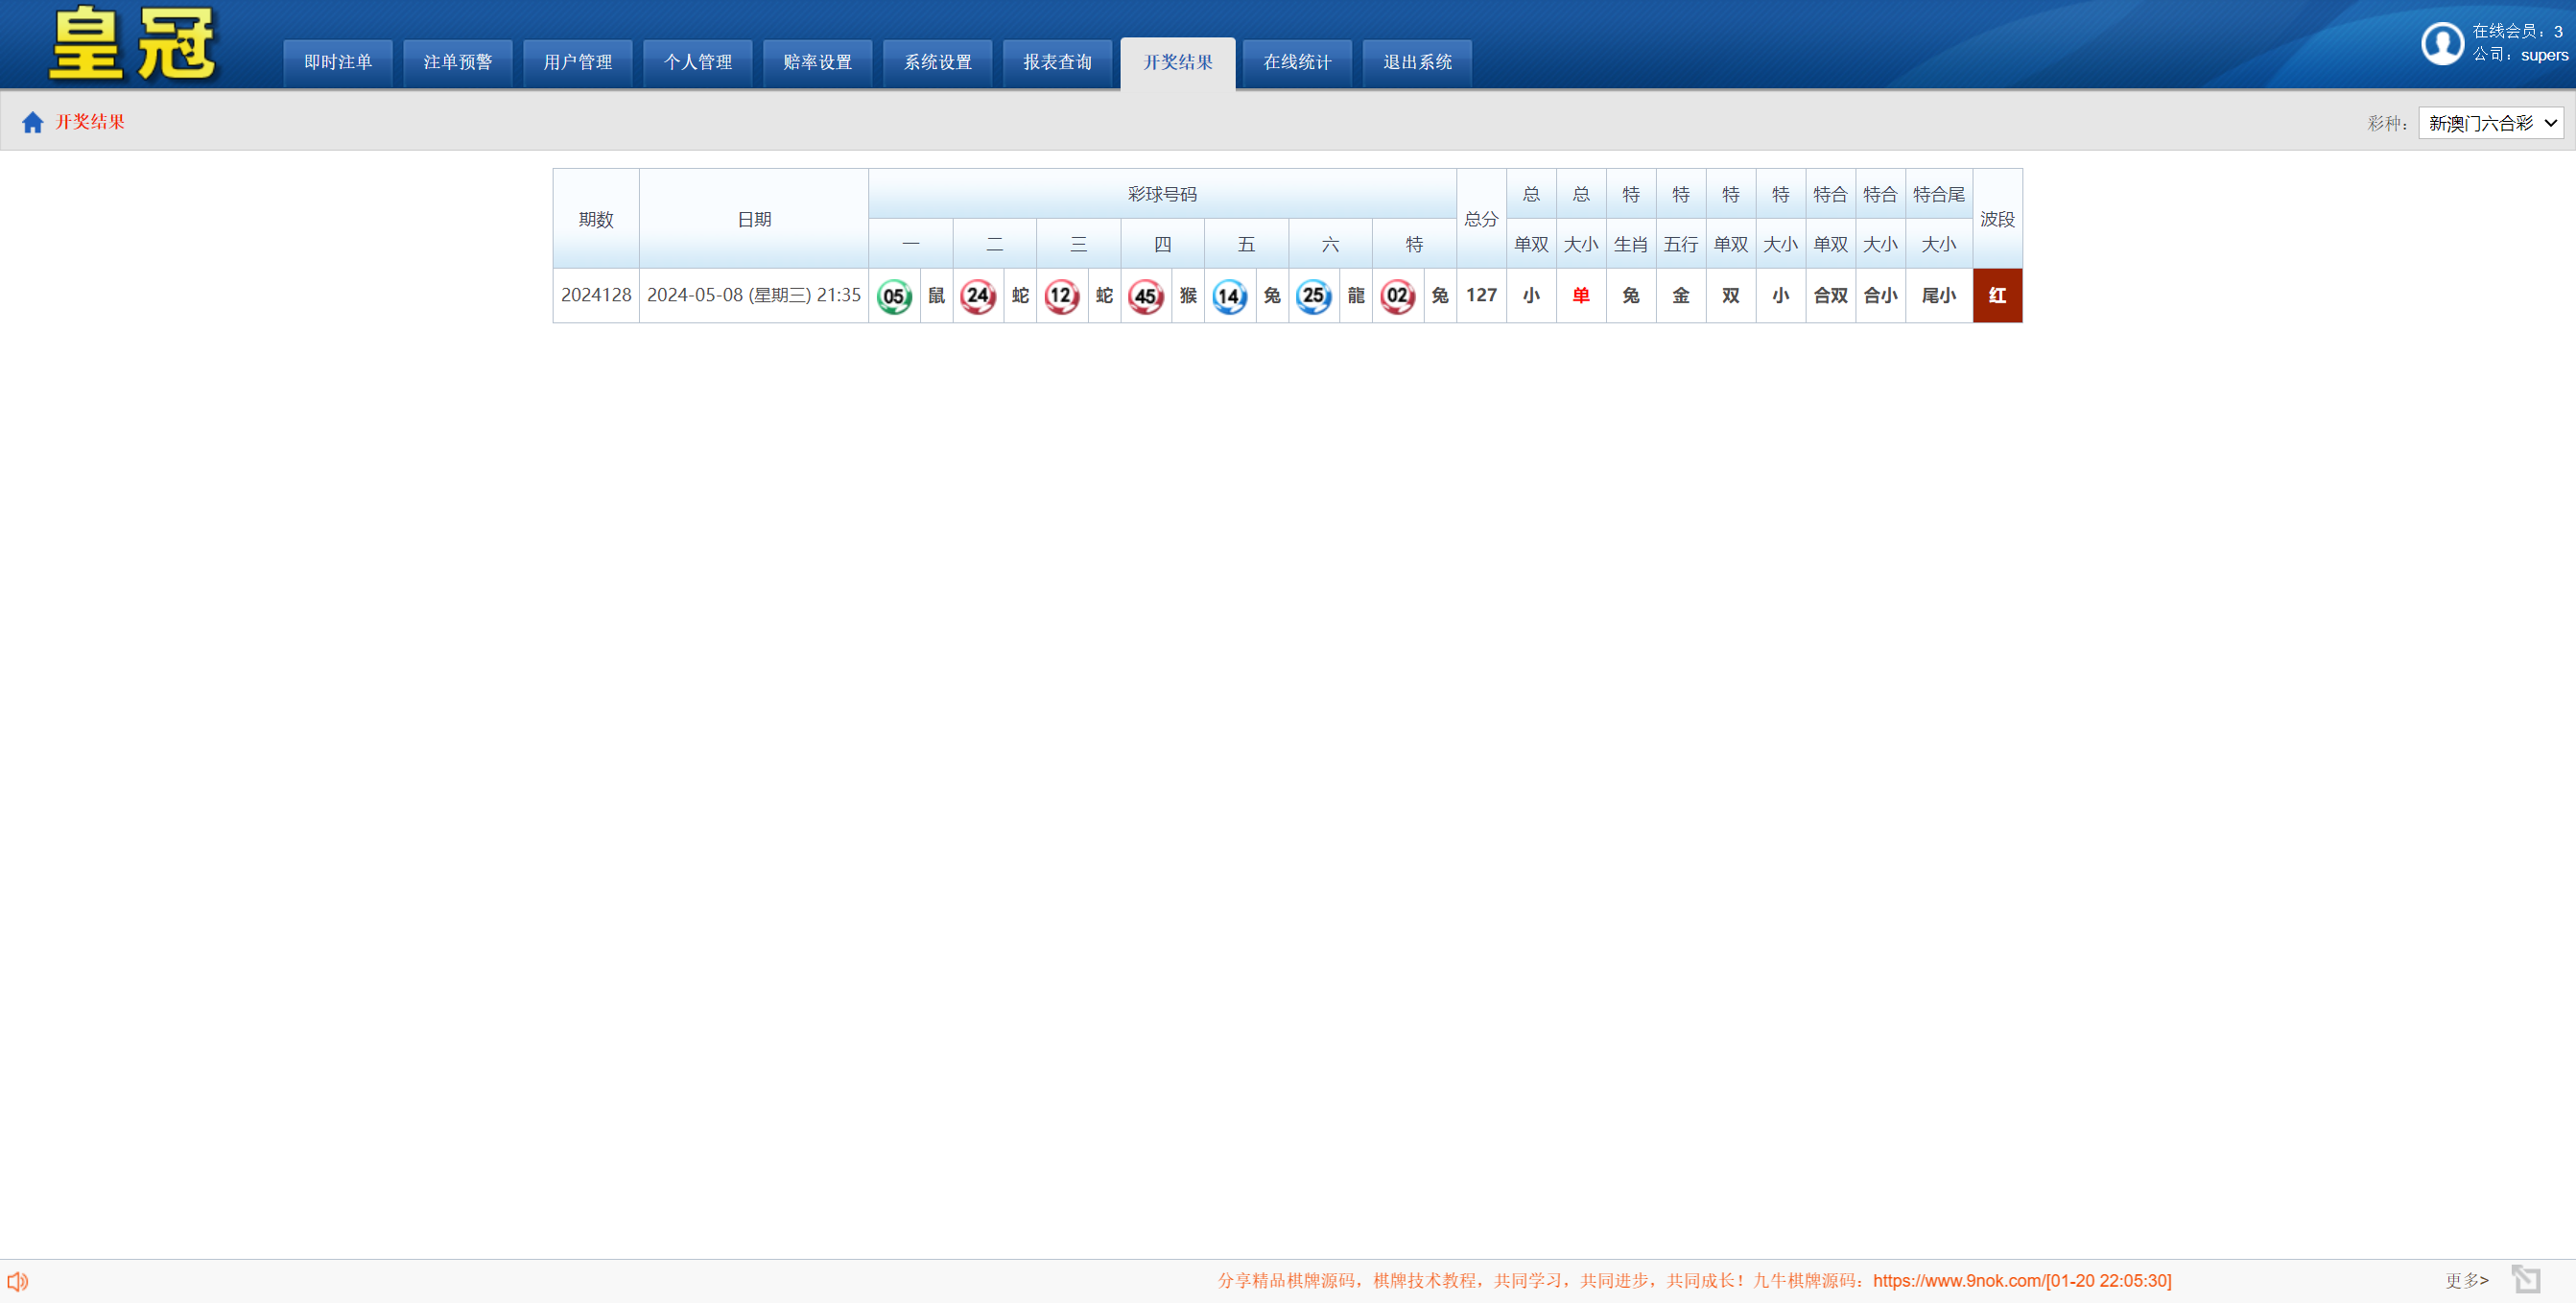Click the 更多> link in footer
Viewport: 2576px width, 1303px height.
coord(2466,1280)
